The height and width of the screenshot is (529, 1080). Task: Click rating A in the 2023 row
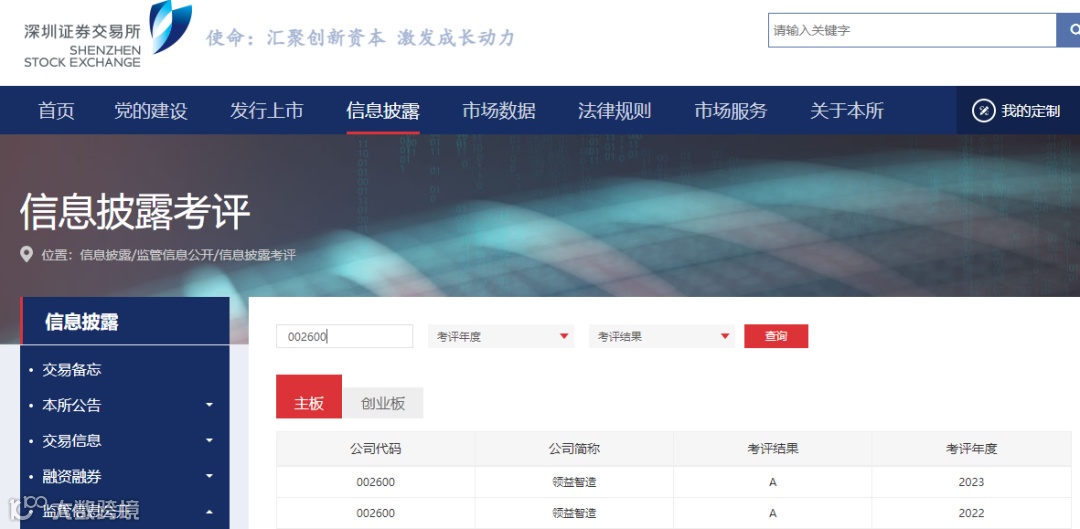point(773,482)
